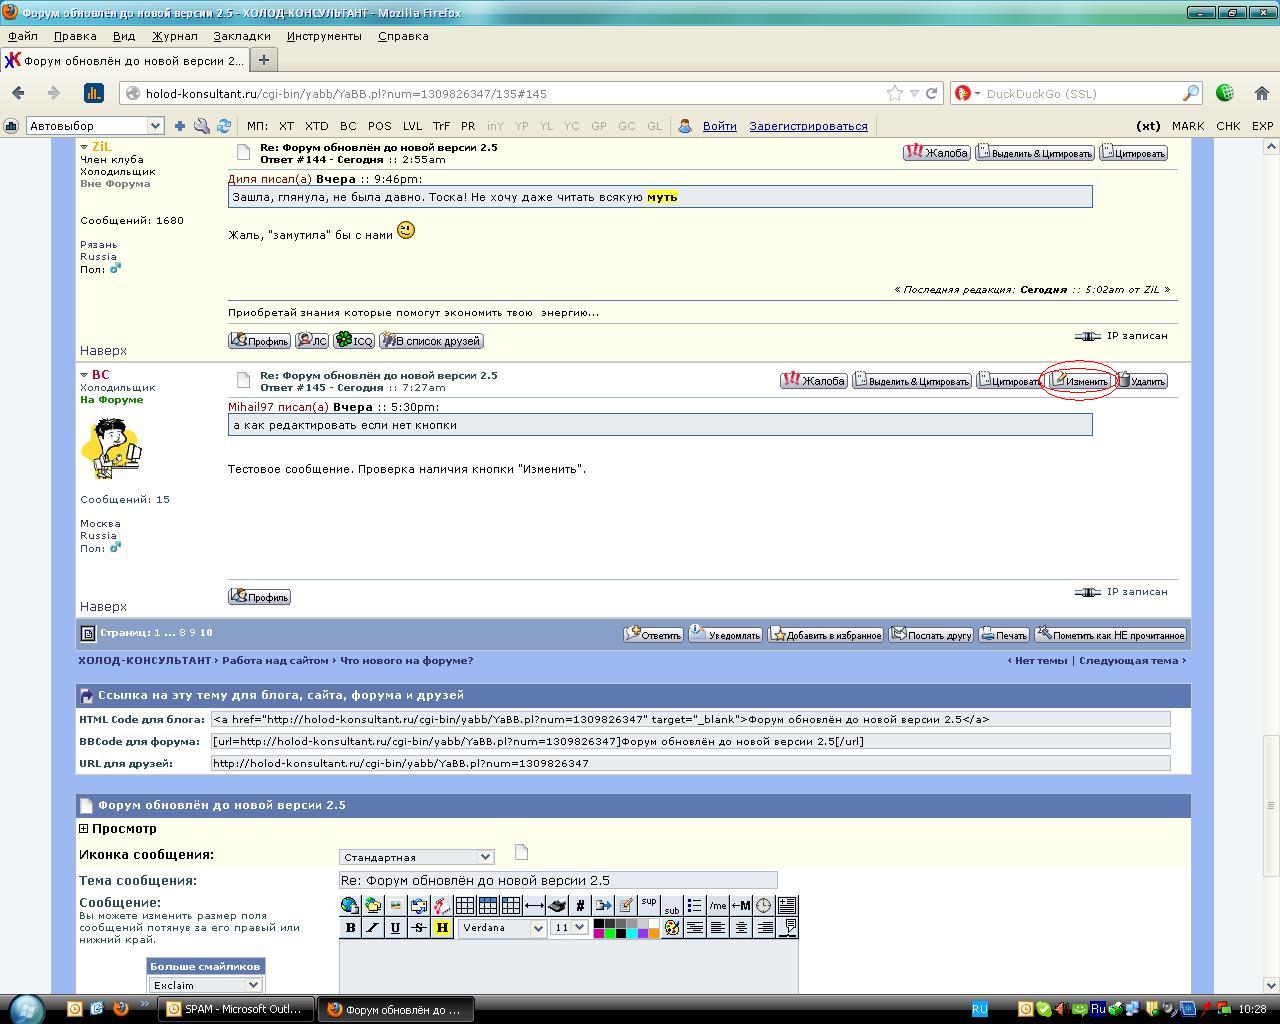Open Windows Start button
This screenshot has height=1024, width=1280.
pyautogui.click(x=27, y=1008)
